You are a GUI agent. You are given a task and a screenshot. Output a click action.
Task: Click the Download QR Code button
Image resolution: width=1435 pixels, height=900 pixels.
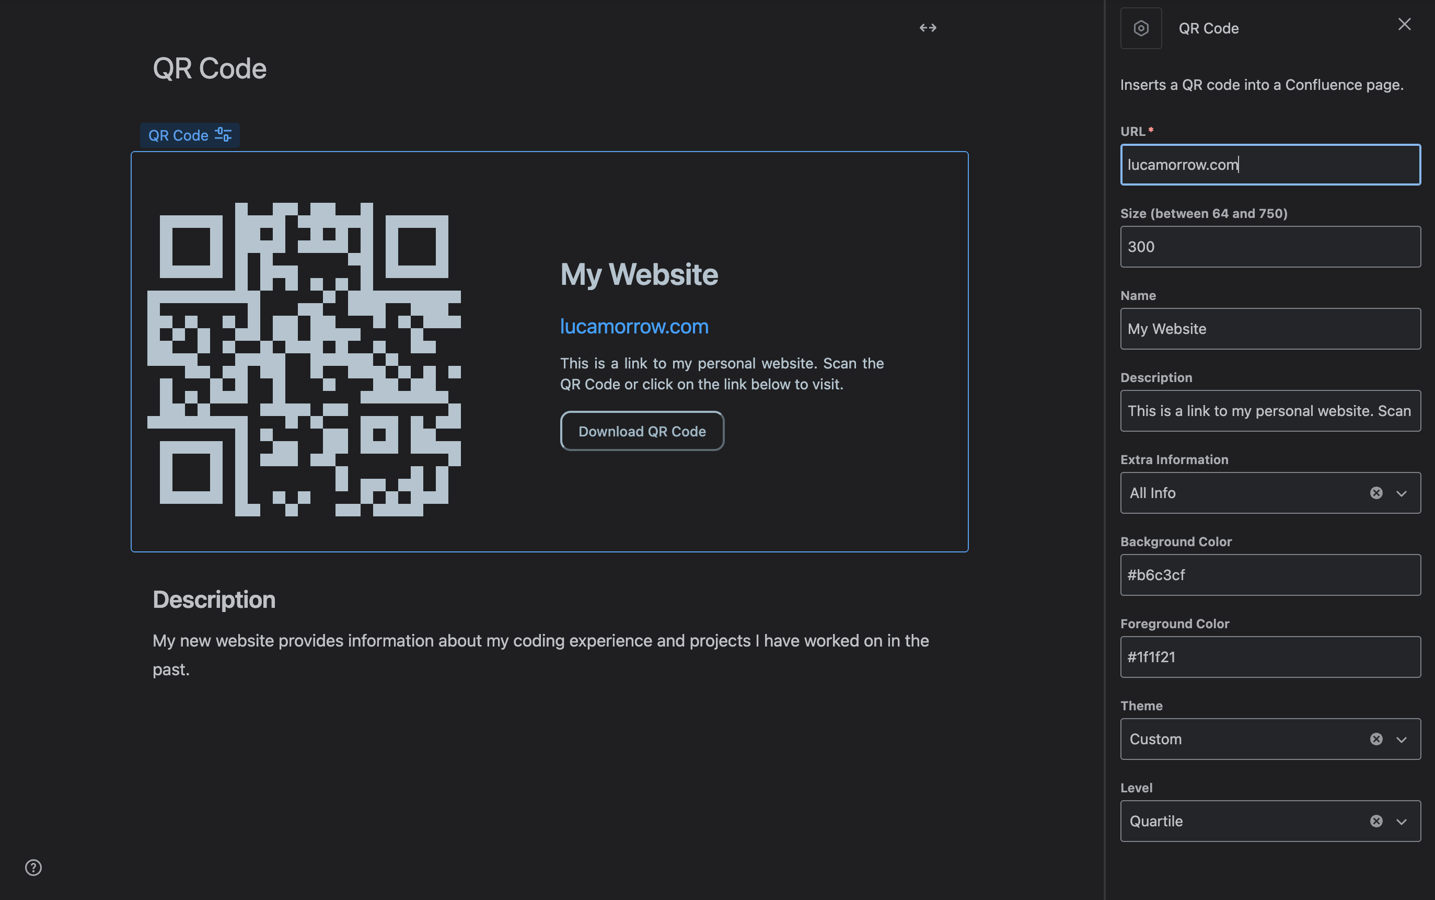point(642,431)
